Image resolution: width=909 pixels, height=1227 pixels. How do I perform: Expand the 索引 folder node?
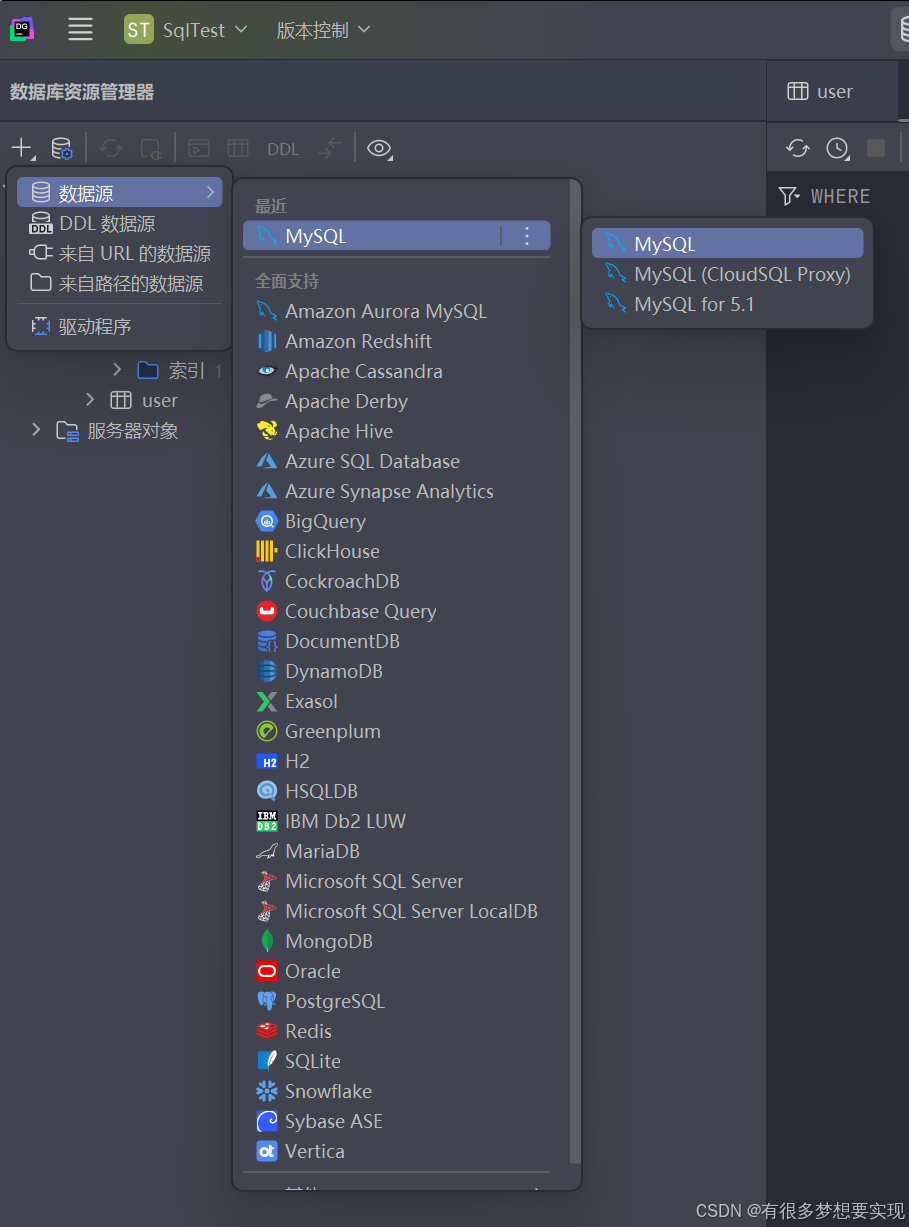(116, 370)
